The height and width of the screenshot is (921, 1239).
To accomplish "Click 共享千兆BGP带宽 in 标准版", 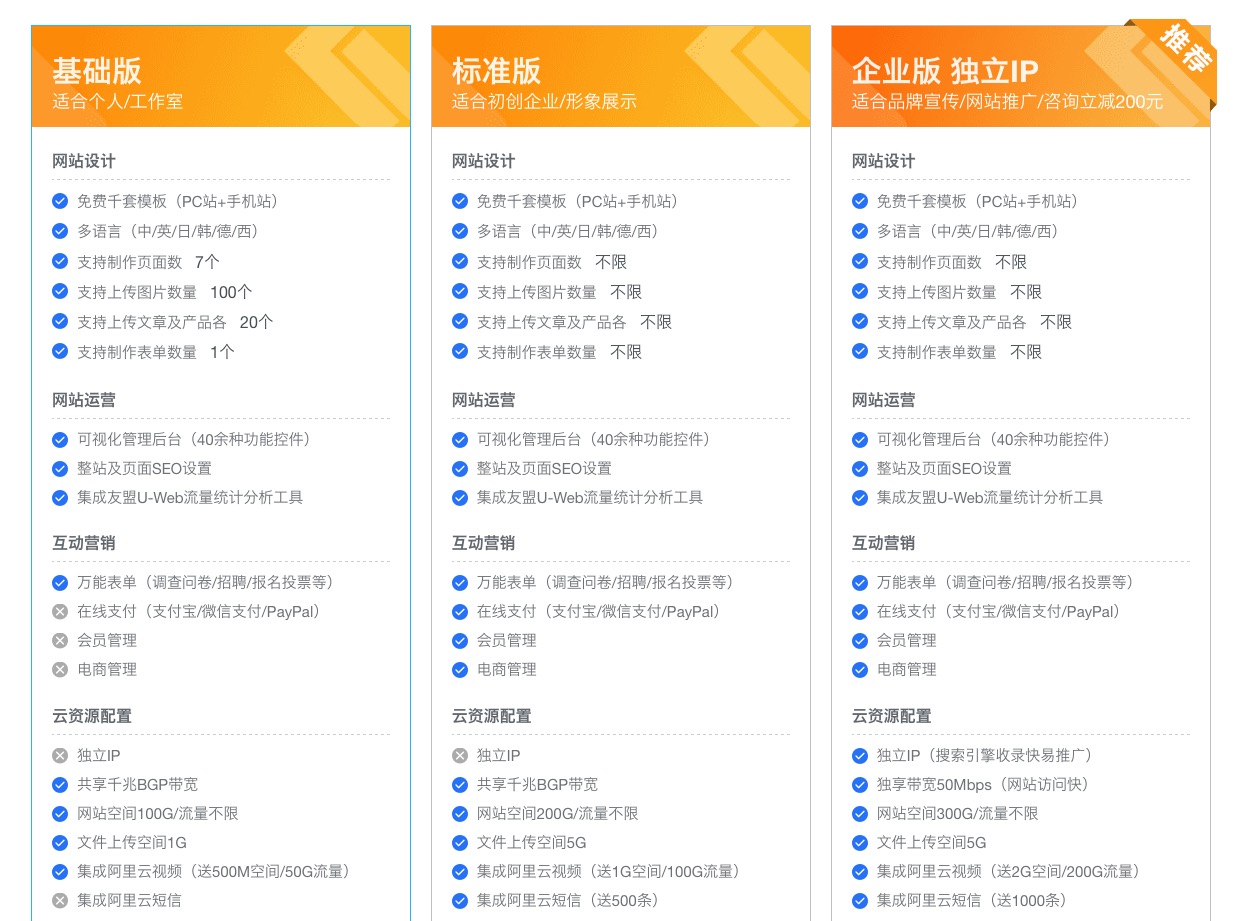I will coord(538,784).
